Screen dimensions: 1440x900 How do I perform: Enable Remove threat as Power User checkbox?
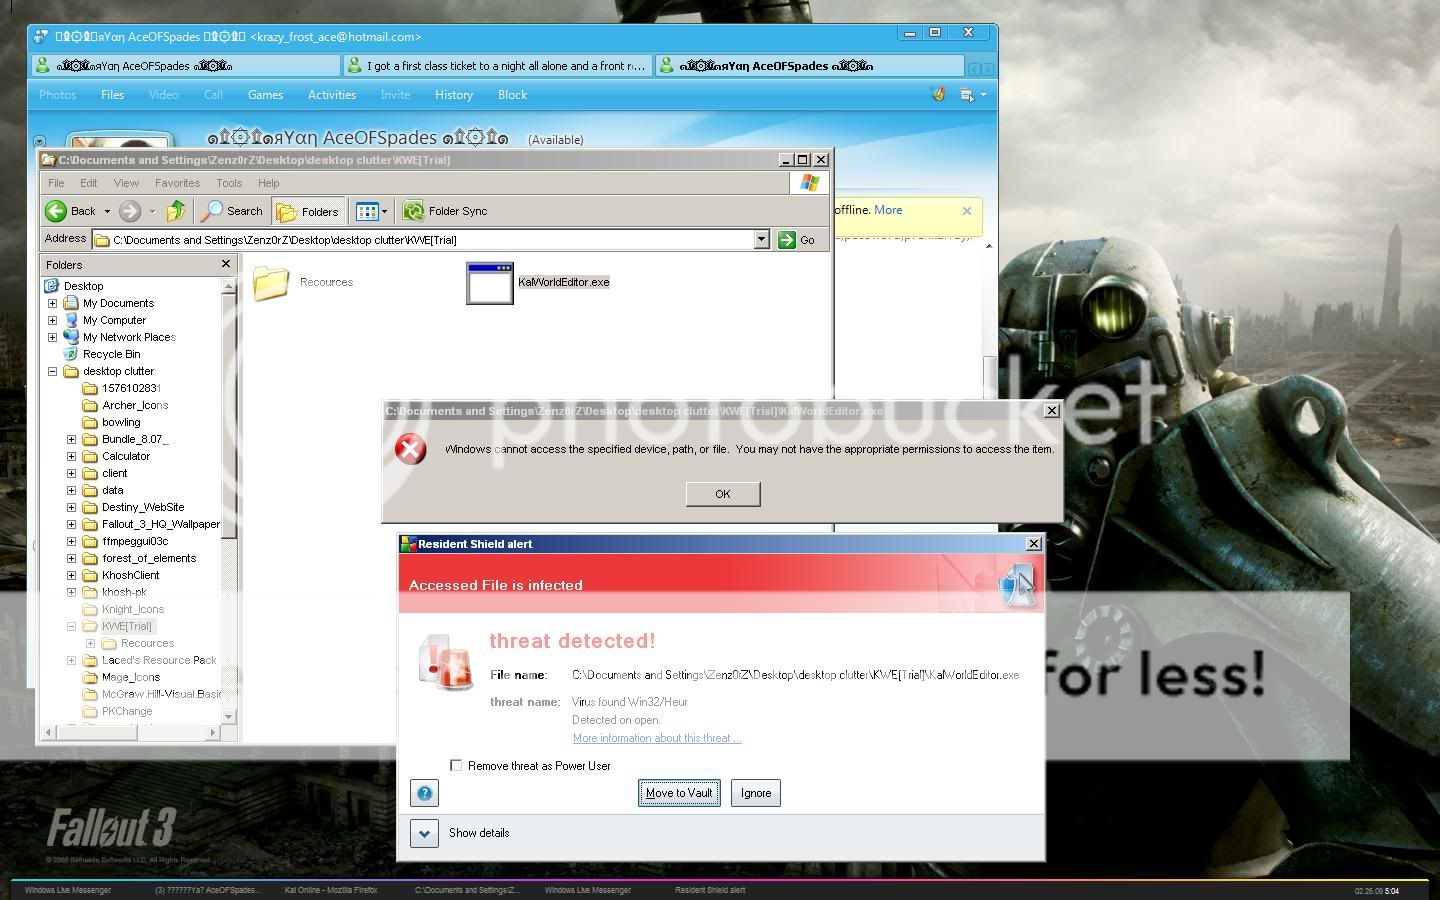pos(456,765)
